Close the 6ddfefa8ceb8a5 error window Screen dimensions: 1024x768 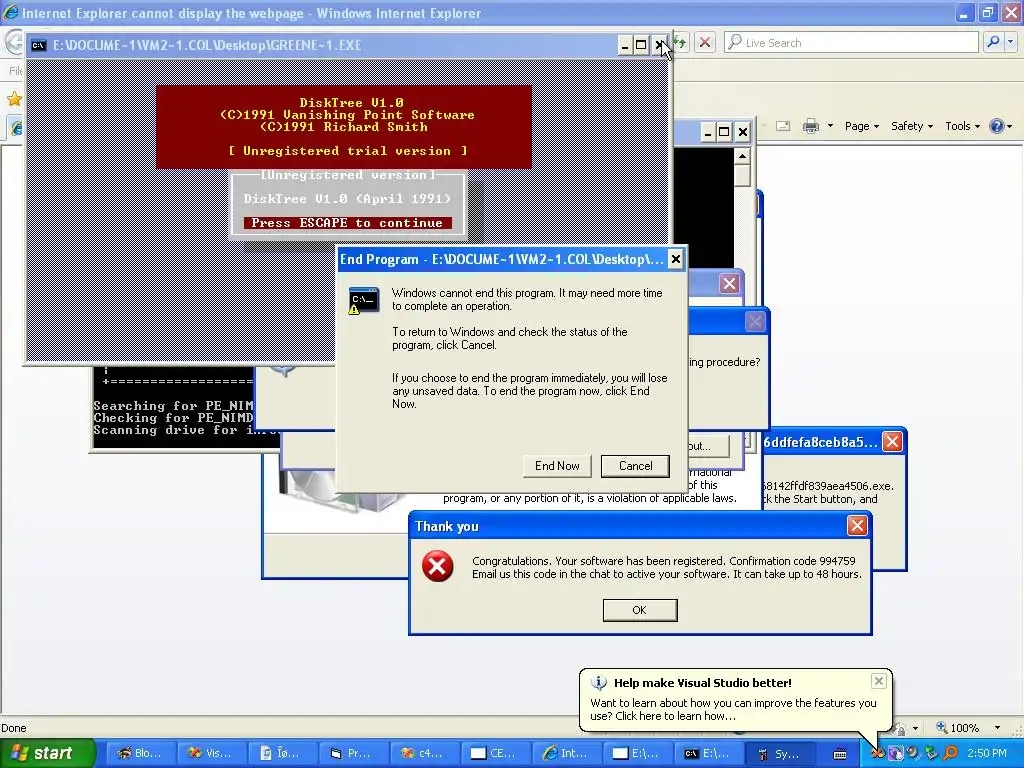click(891, 442)
